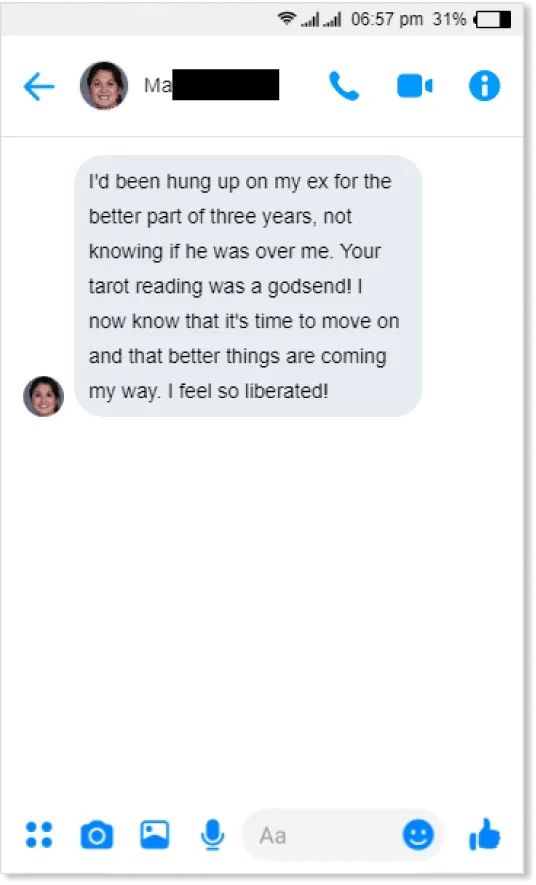Viewport: 536px width, 885px height.
Task: Tap the 31% battery percentage text
Action: point(449,19)
